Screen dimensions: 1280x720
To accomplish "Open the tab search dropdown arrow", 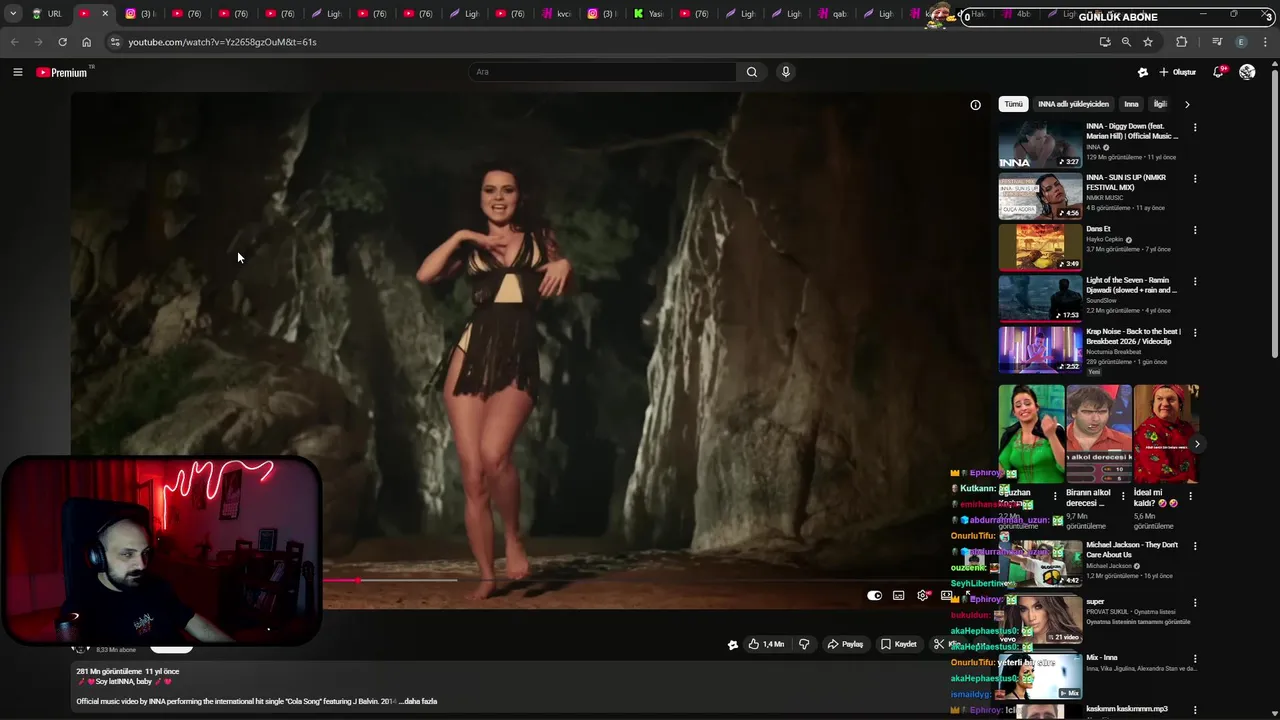I will click(13, 14).
